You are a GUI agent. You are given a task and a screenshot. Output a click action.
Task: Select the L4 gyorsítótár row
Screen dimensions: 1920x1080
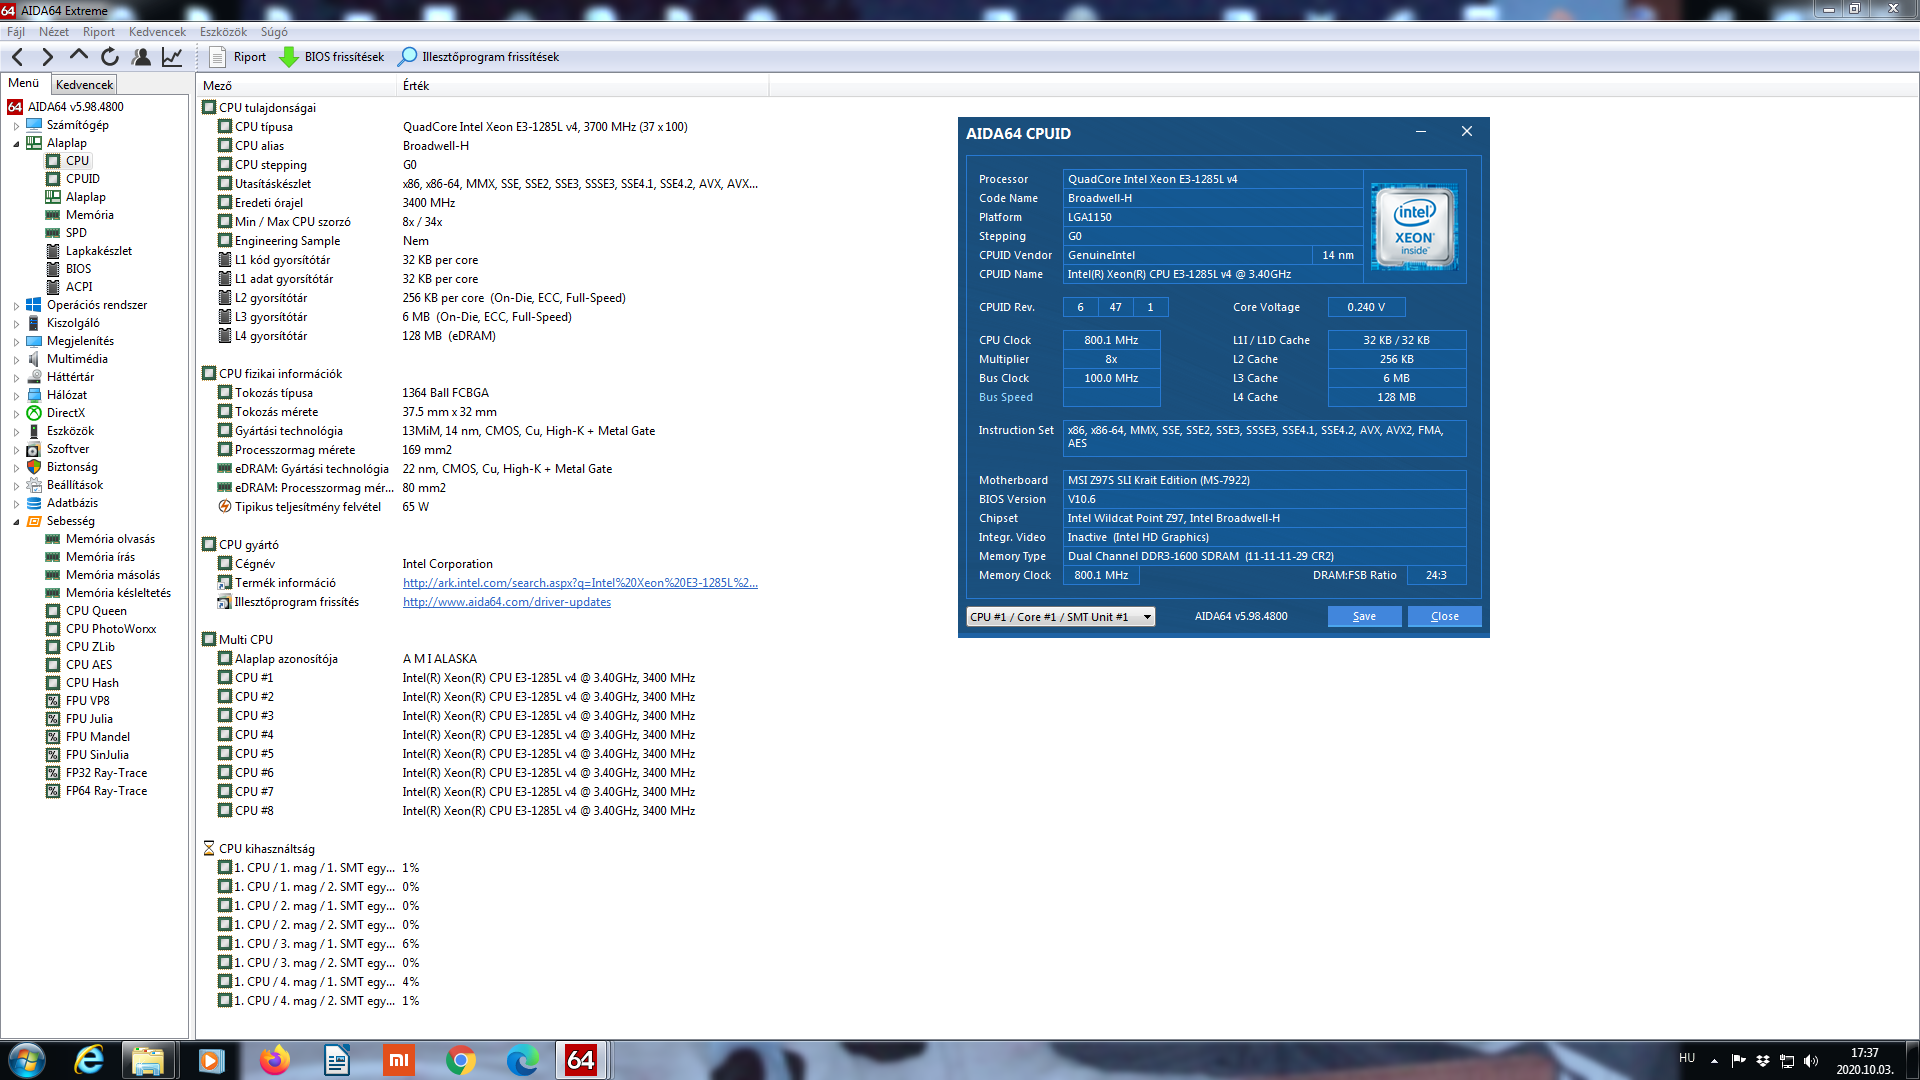pyautogui.click(x=481, y=336)
